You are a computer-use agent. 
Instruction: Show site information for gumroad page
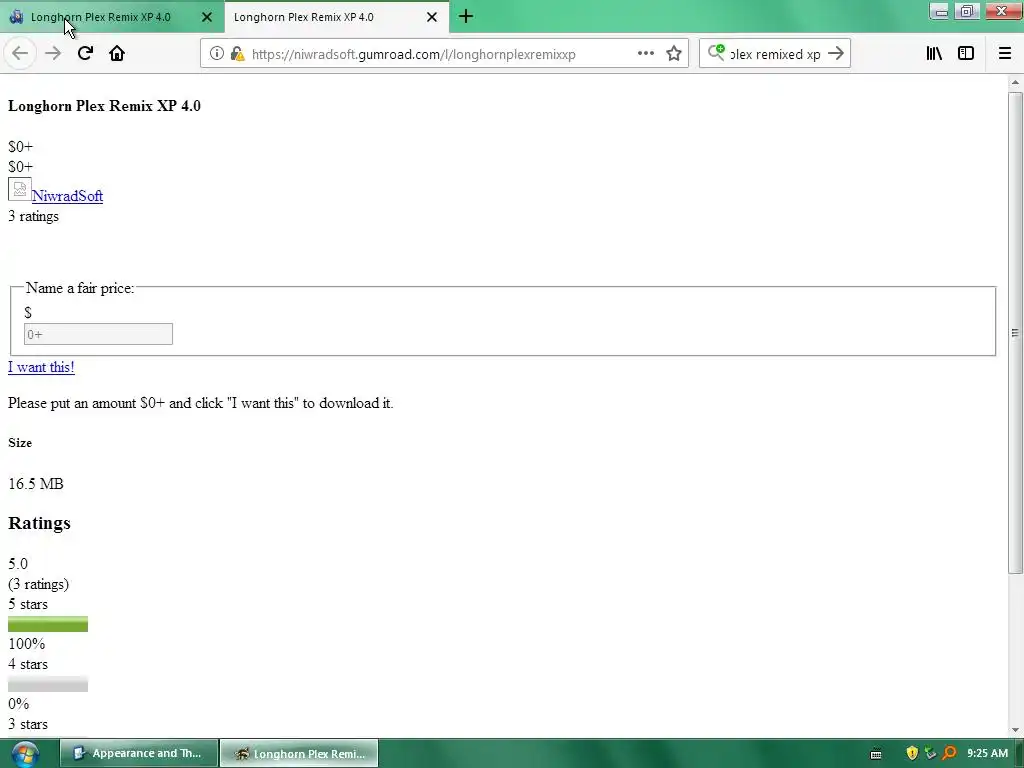[216, 54]
